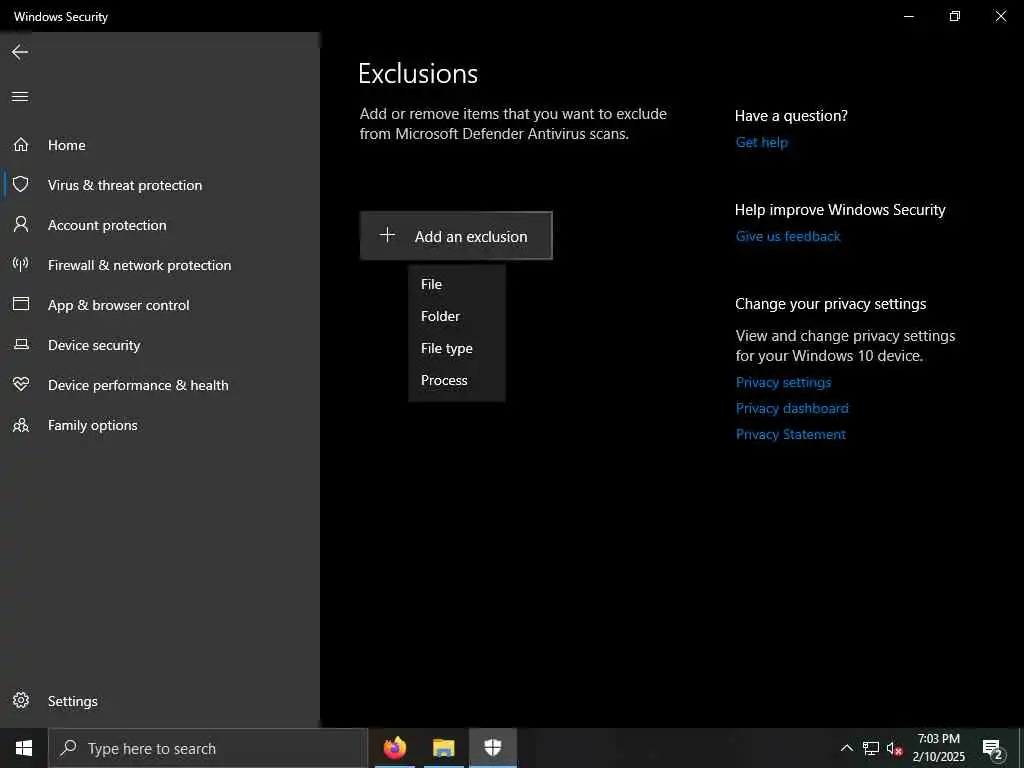Click 'Change your privacy settings' heading

[831, 304]
